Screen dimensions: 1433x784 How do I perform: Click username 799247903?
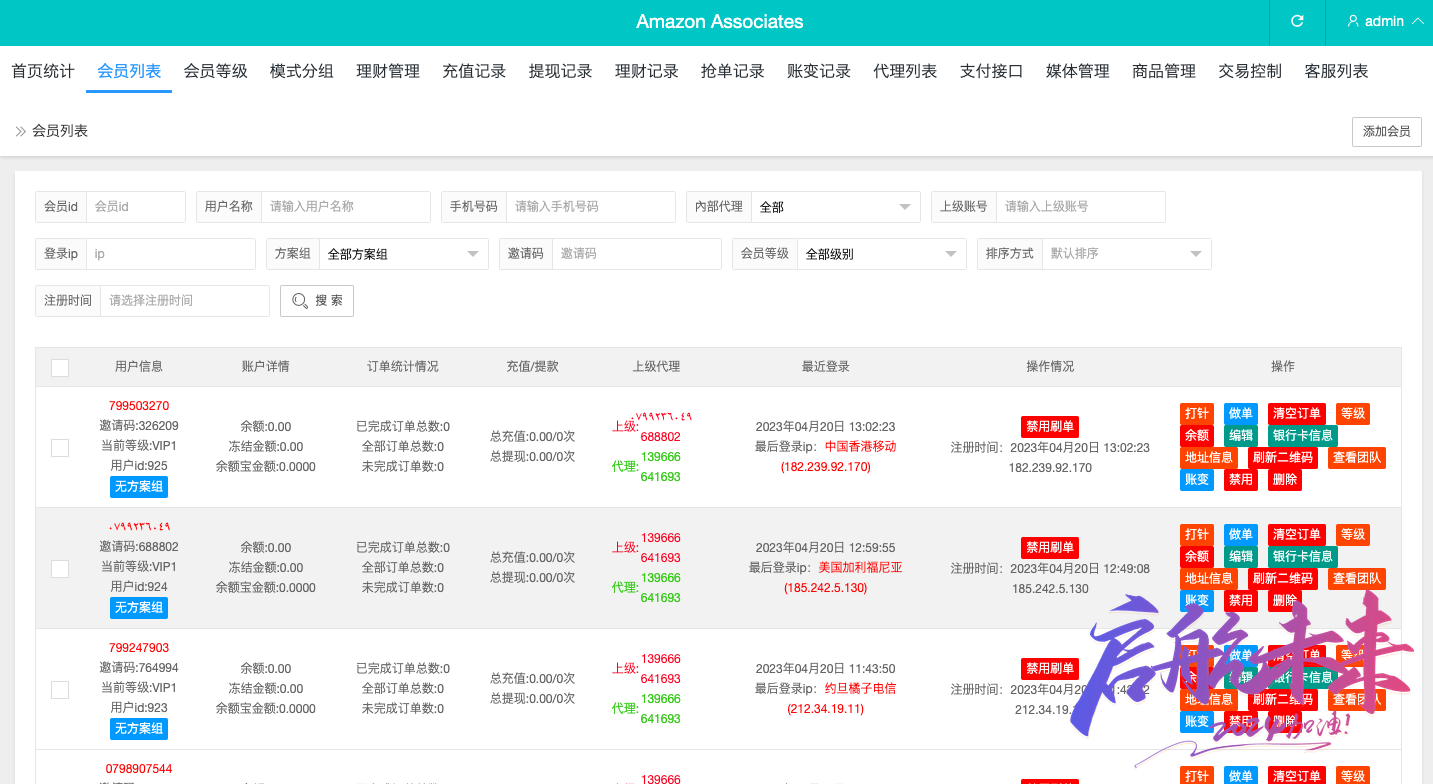pyautogui.click(x=139, y=648)
